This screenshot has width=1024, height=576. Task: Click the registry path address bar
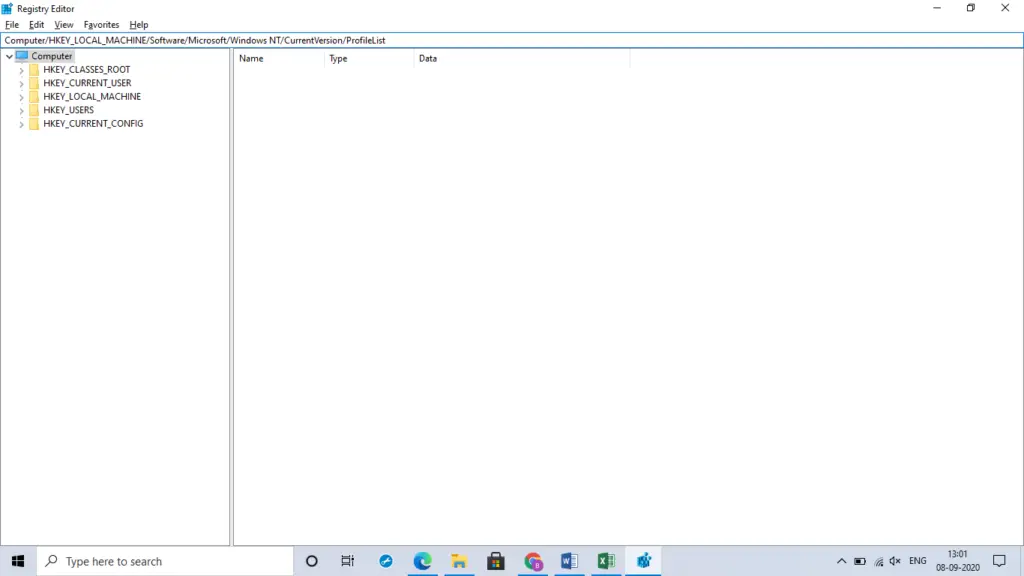click(x=512, y=40)
